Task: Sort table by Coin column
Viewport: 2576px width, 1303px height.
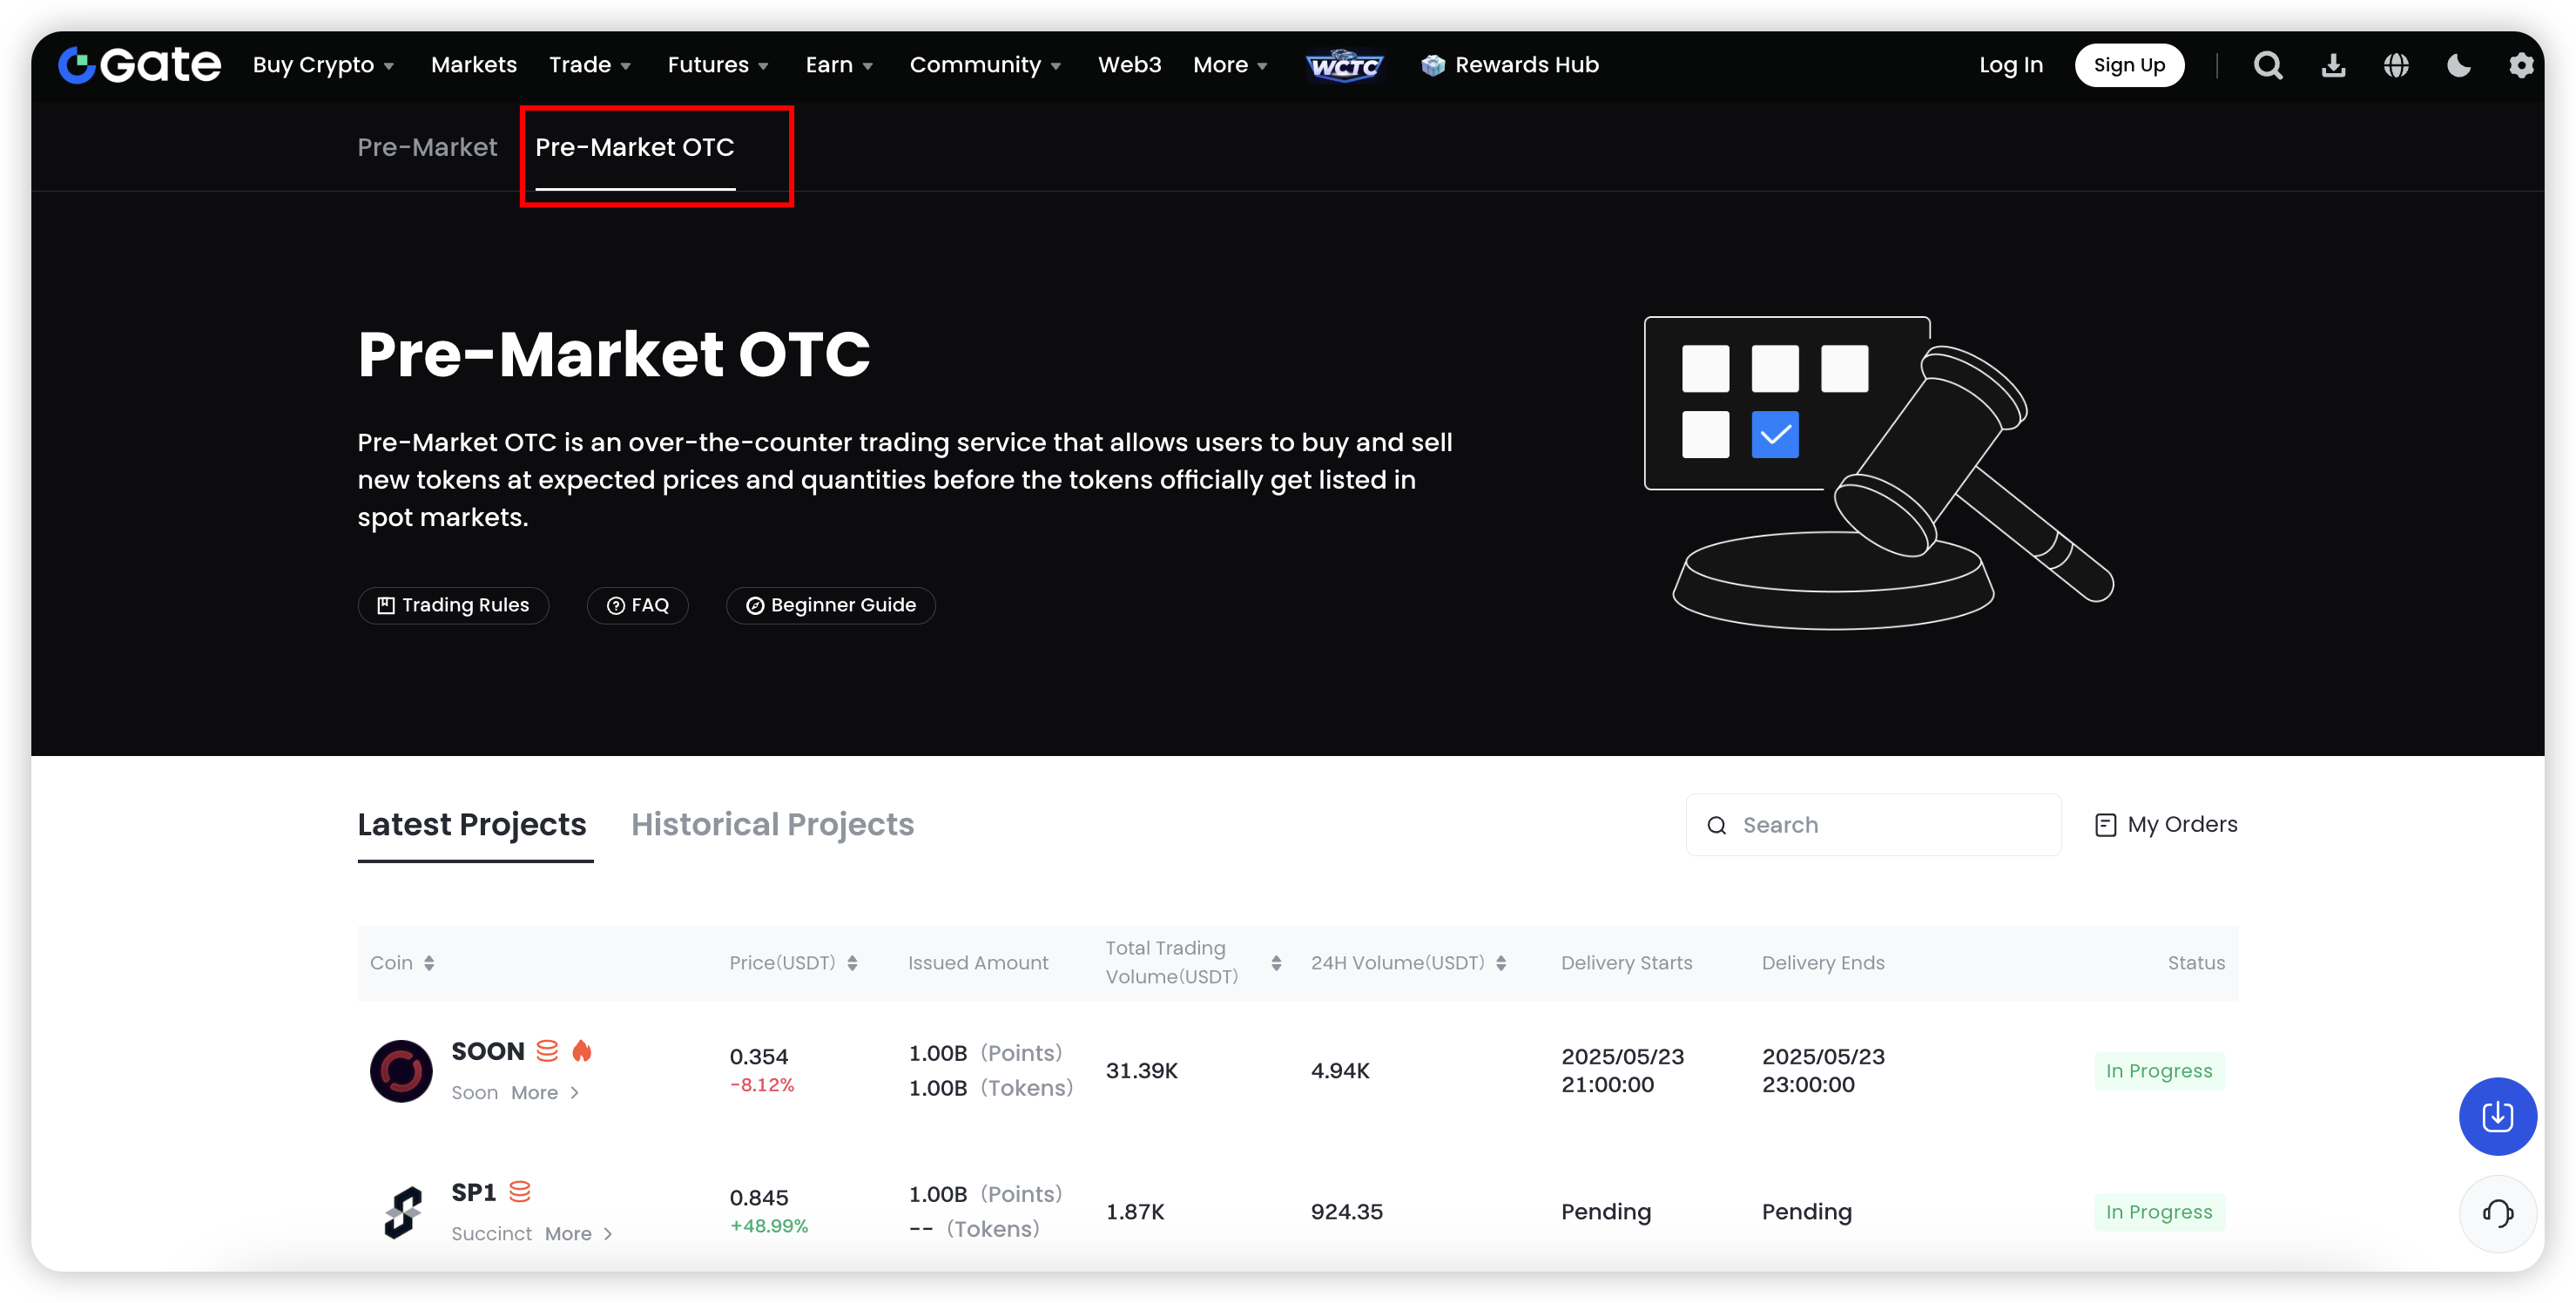Action: (x=428, y=963)
